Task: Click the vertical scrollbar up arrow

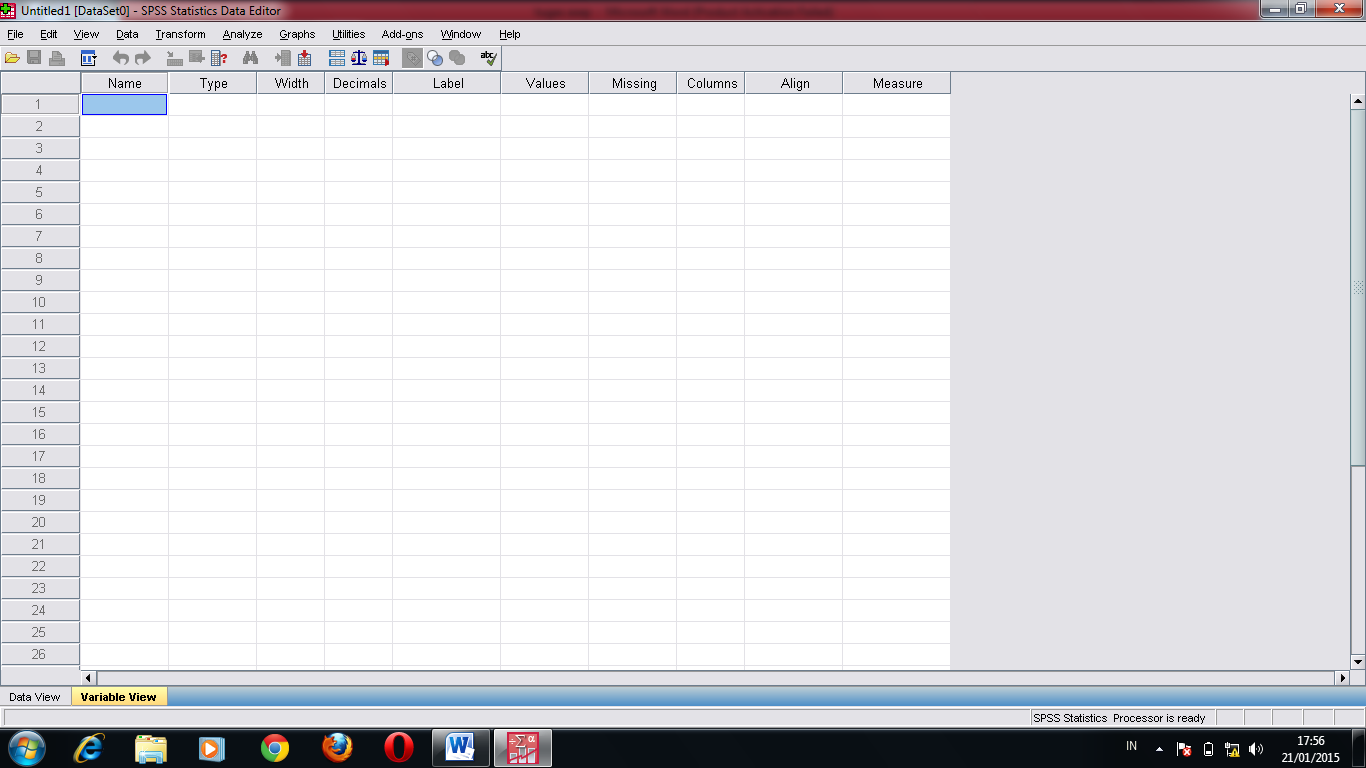Action: point(1357,101)
